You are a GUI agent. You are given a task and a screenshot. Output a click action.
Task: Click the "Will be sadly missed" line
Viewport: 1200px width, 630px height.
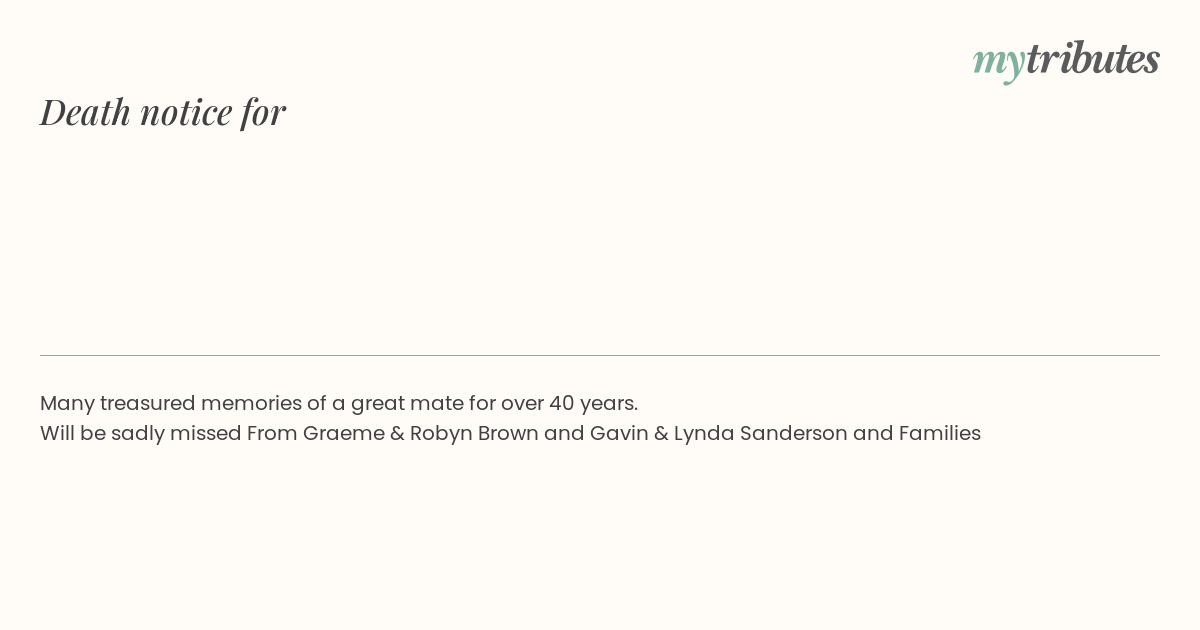[510, 433]
